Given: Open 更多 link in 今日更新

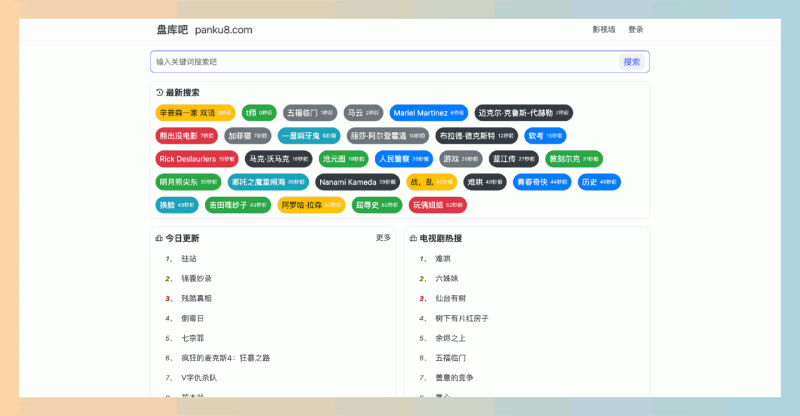Looking at the screenshot, I should click(383, 238).
